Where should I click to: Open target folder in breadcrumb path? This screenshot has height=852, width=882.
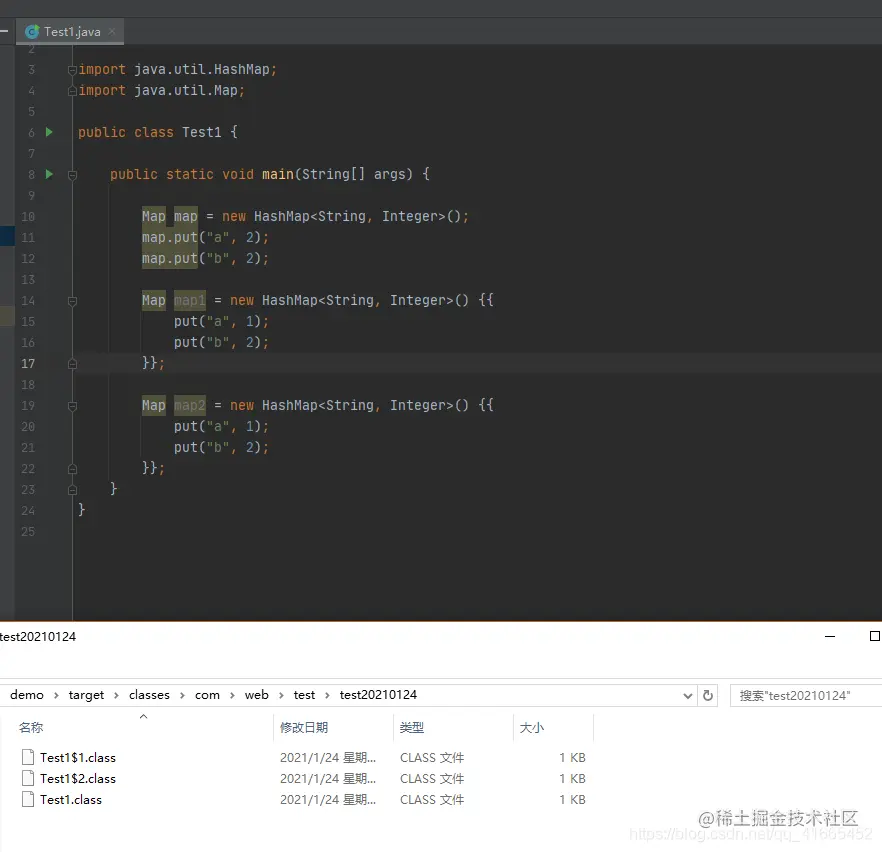pyautogui.click(x=86, y=695)
